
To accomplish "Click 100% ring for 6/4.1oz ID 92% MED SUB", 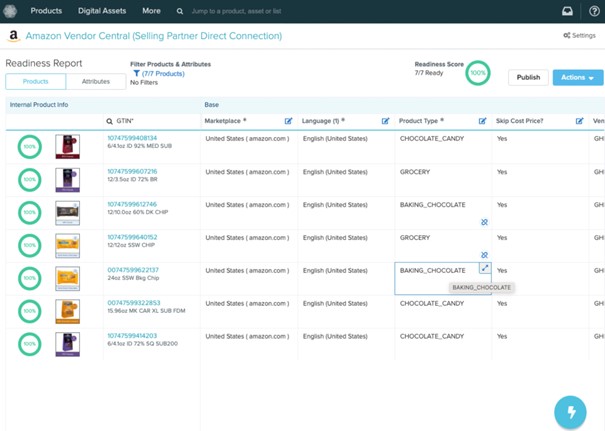I will point(30,147).
